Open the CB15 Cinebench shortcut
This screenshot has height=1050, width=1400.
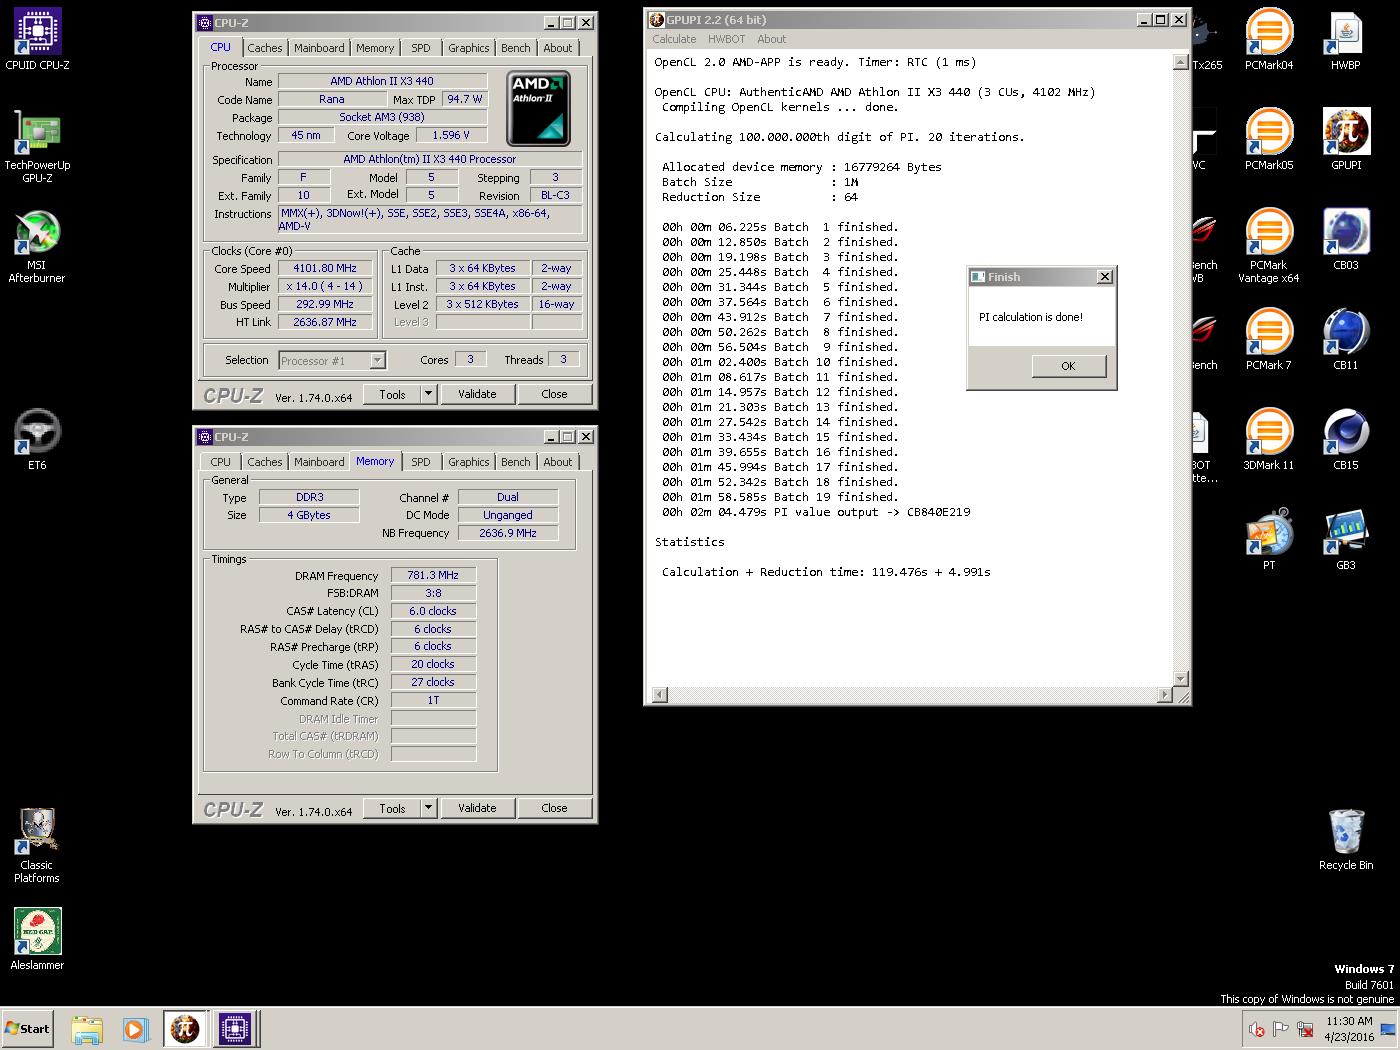pos(1346,440)
